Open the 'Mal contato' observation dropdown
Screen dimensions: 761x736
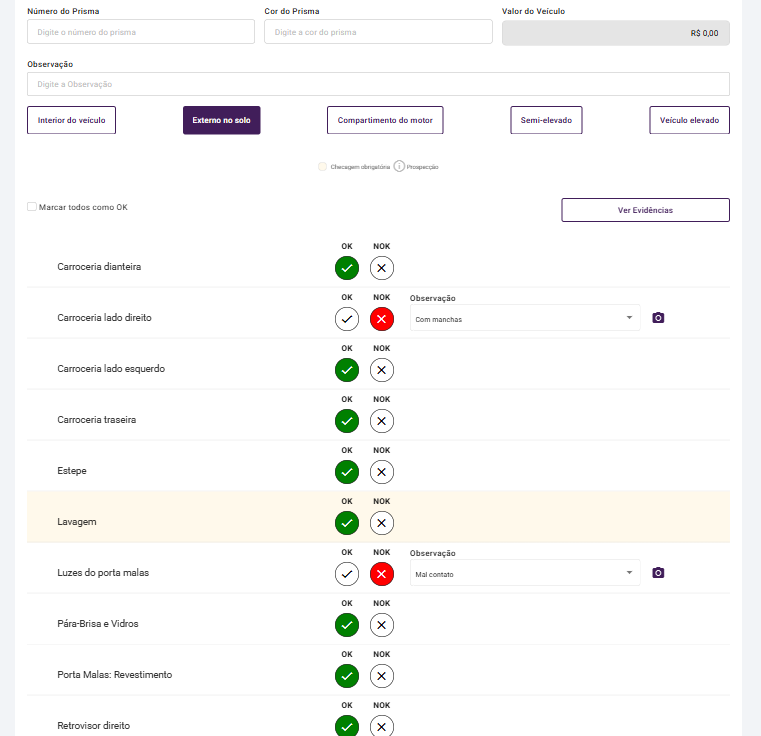(524, 574)
